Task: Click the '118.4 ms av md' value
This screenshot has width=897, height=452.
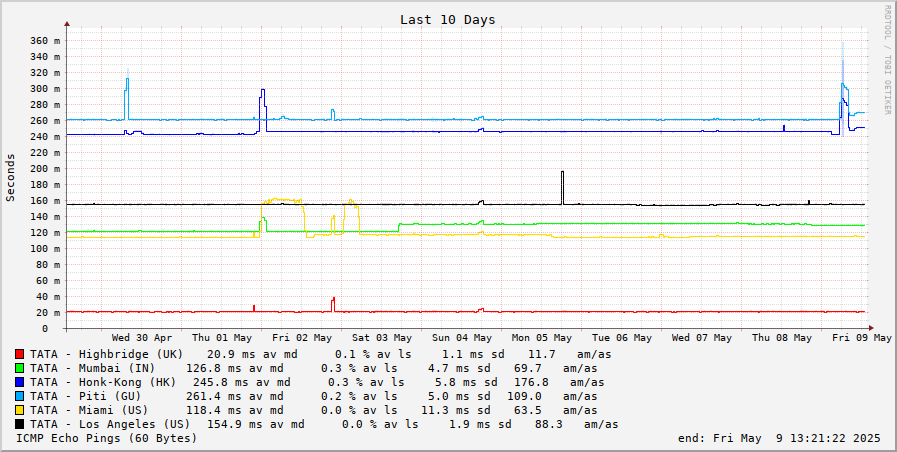Action: pyautogui.click(x=235, y=410)
